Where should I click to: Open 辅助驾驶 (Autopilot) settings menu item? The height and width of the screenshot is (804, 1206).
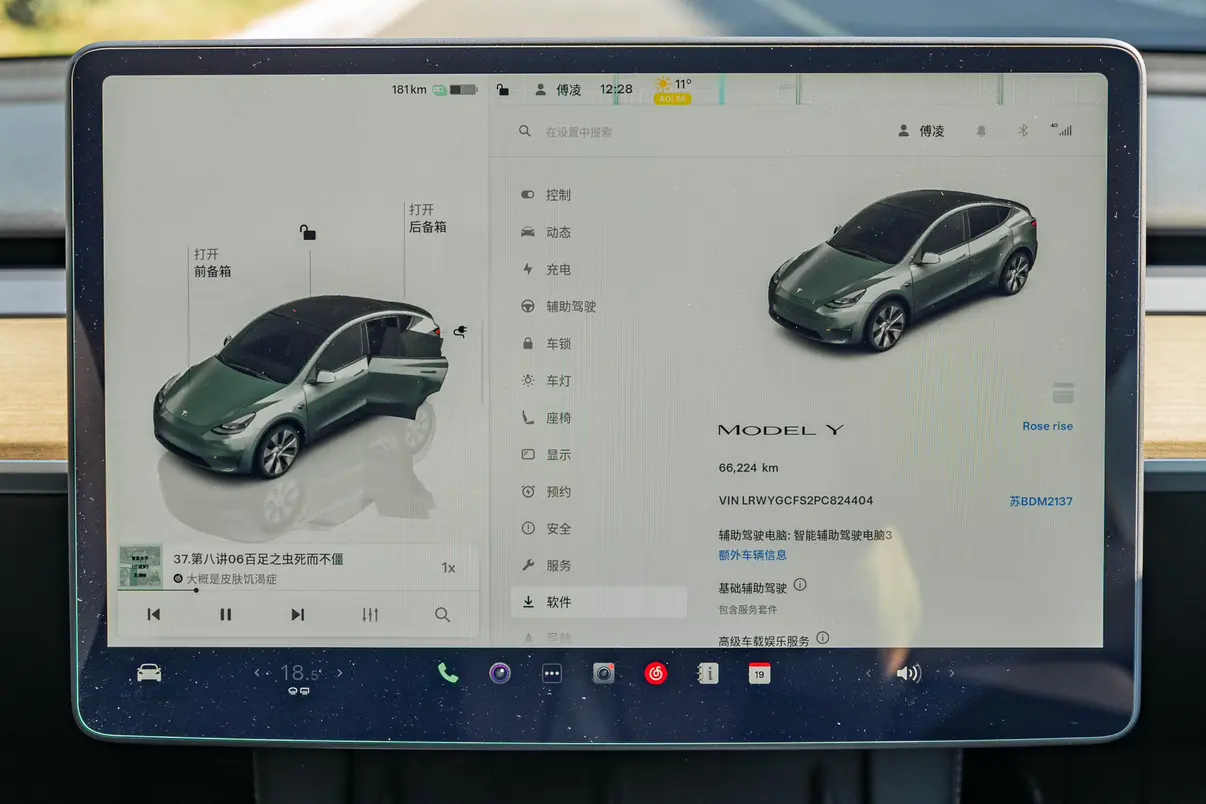point(570,306)
